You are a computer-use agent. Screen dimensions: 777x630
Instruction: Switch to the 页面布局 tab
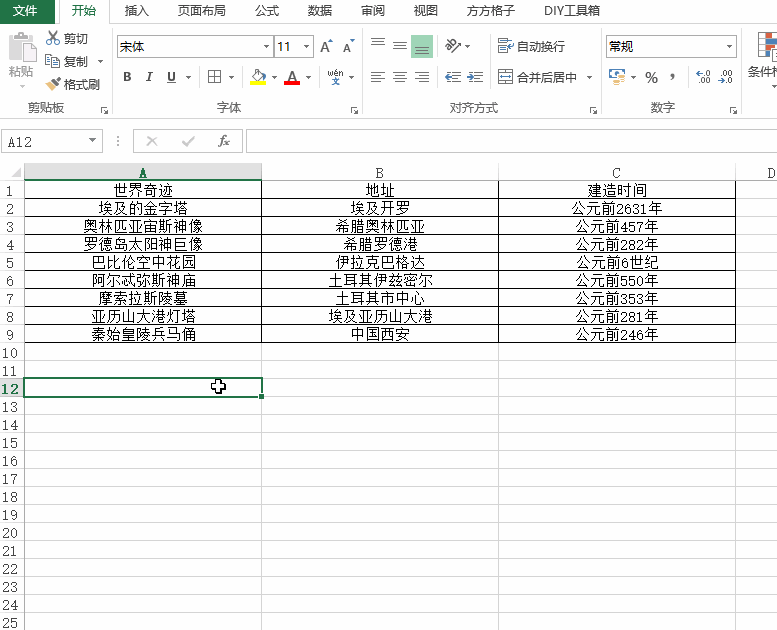(x=202, y=11)
